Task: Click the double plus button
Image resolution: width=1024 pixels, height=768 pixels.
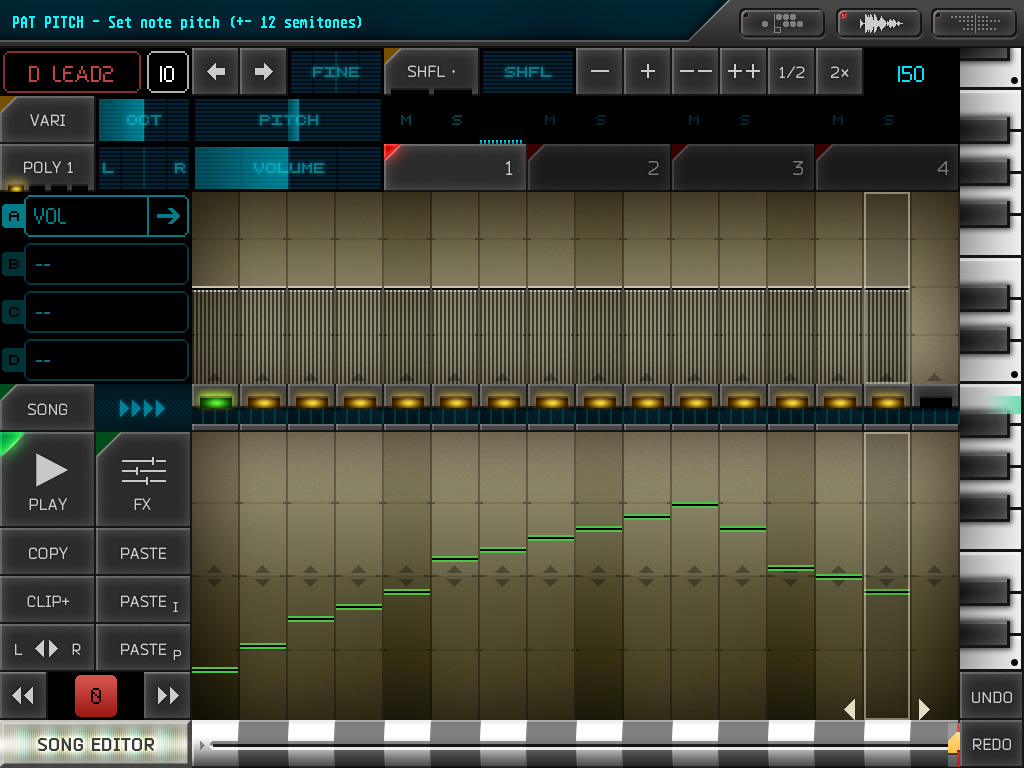Action: click(744, 72)
